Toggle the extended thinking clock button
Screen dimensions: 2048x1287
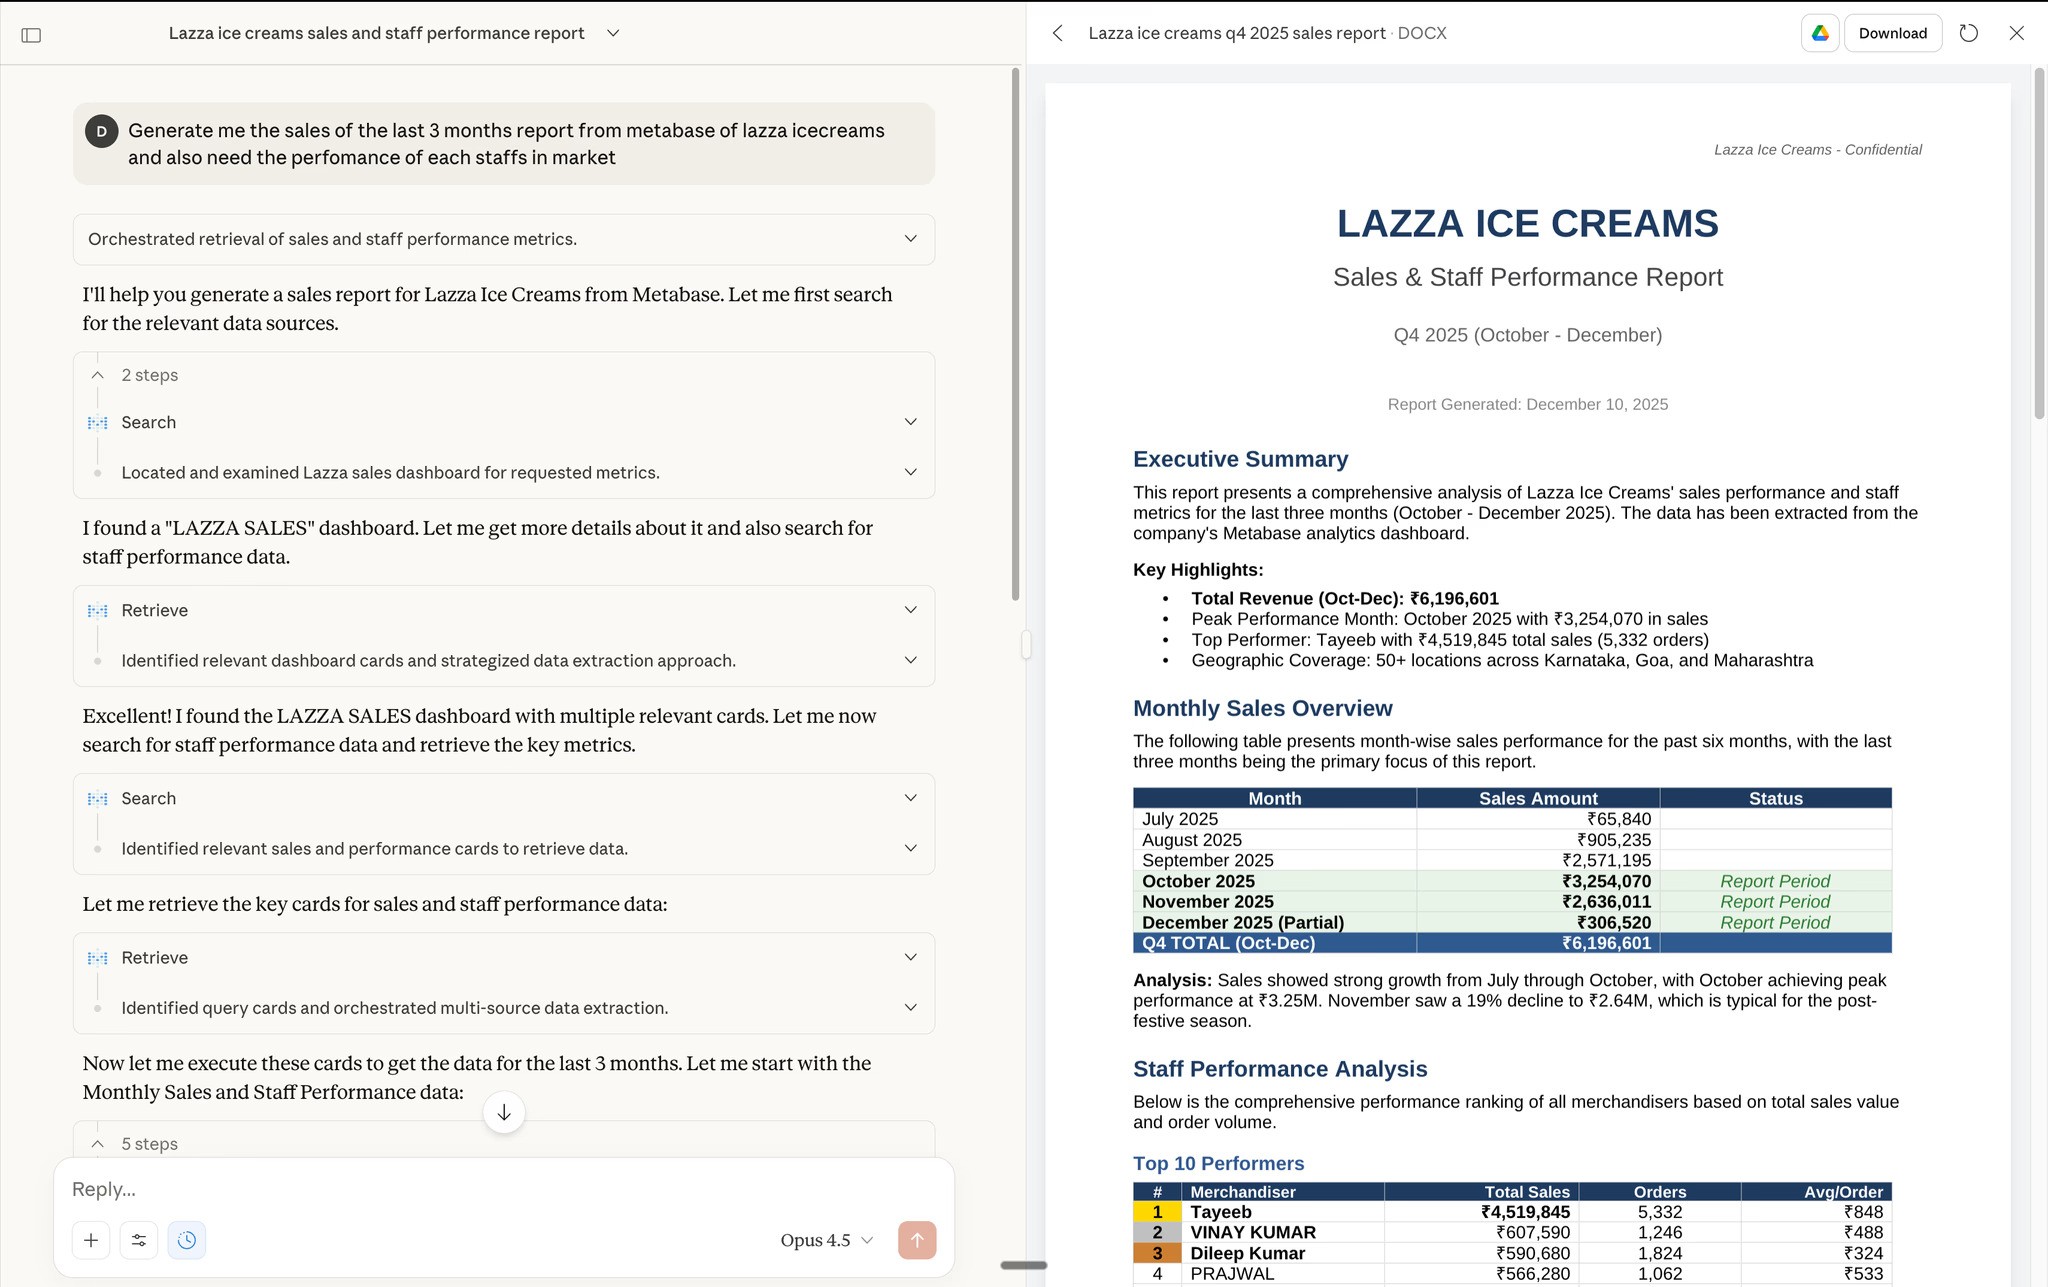(187, 1240)
